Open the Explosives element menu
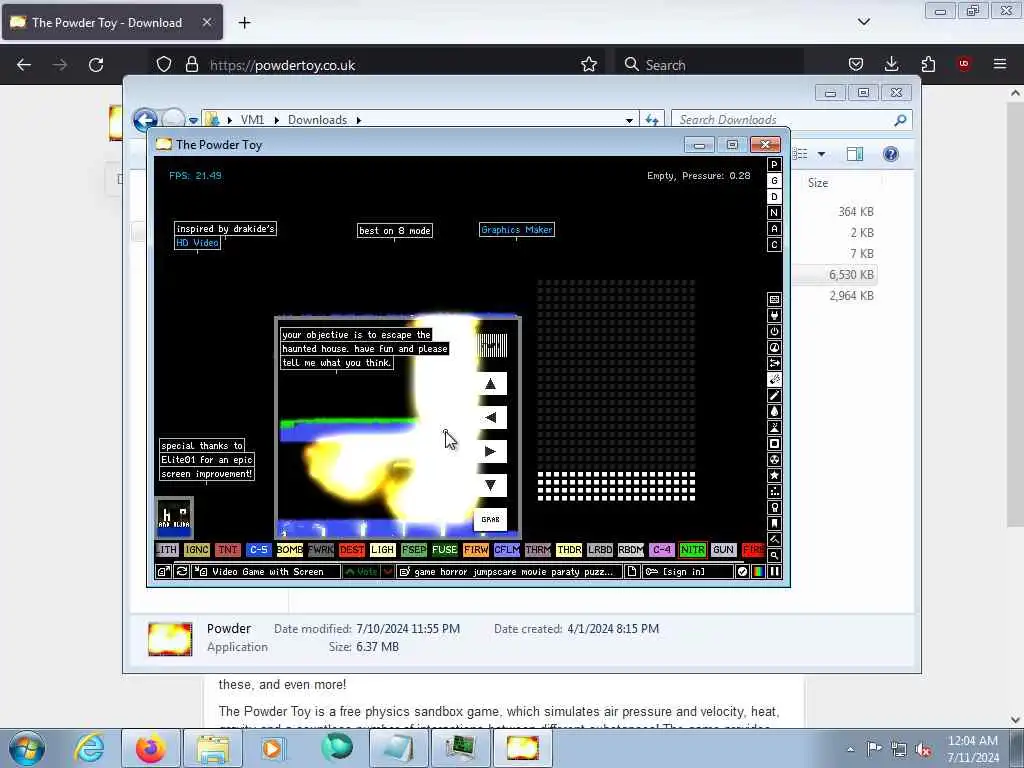This screenshot has height=768, width=1024. 774,379
